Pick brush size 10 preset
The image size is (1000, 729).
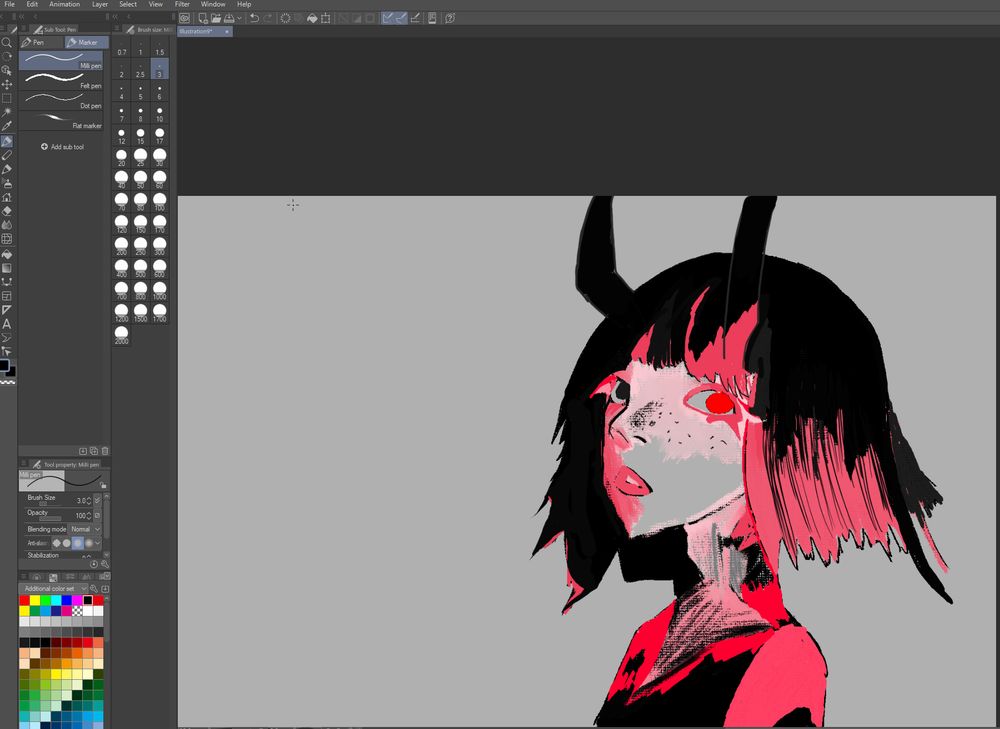point(159,114)
